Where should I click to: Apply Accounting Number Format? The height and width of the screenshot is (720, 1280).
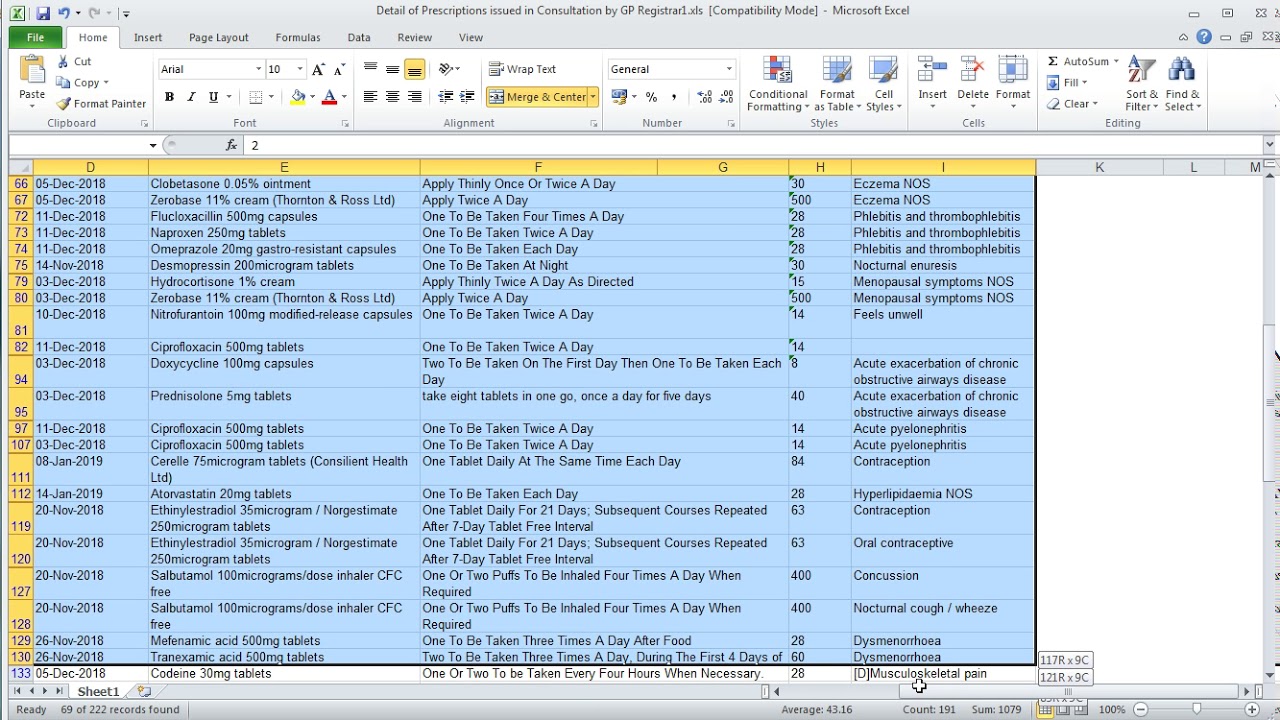(618, 97)
